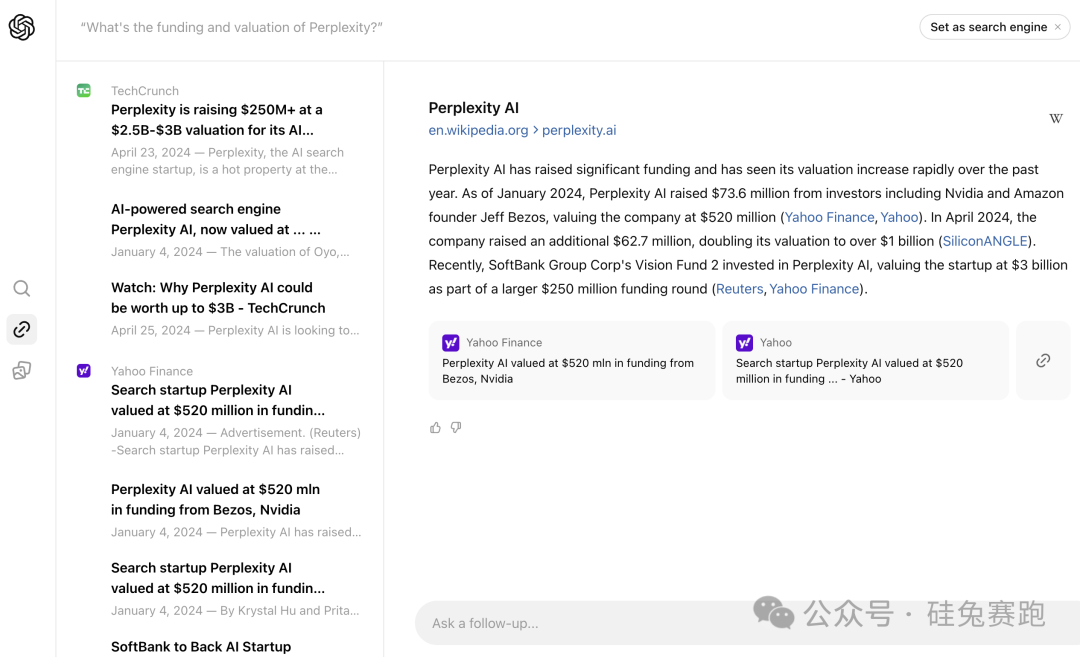Click the thumbs up feedback icon

435,428
